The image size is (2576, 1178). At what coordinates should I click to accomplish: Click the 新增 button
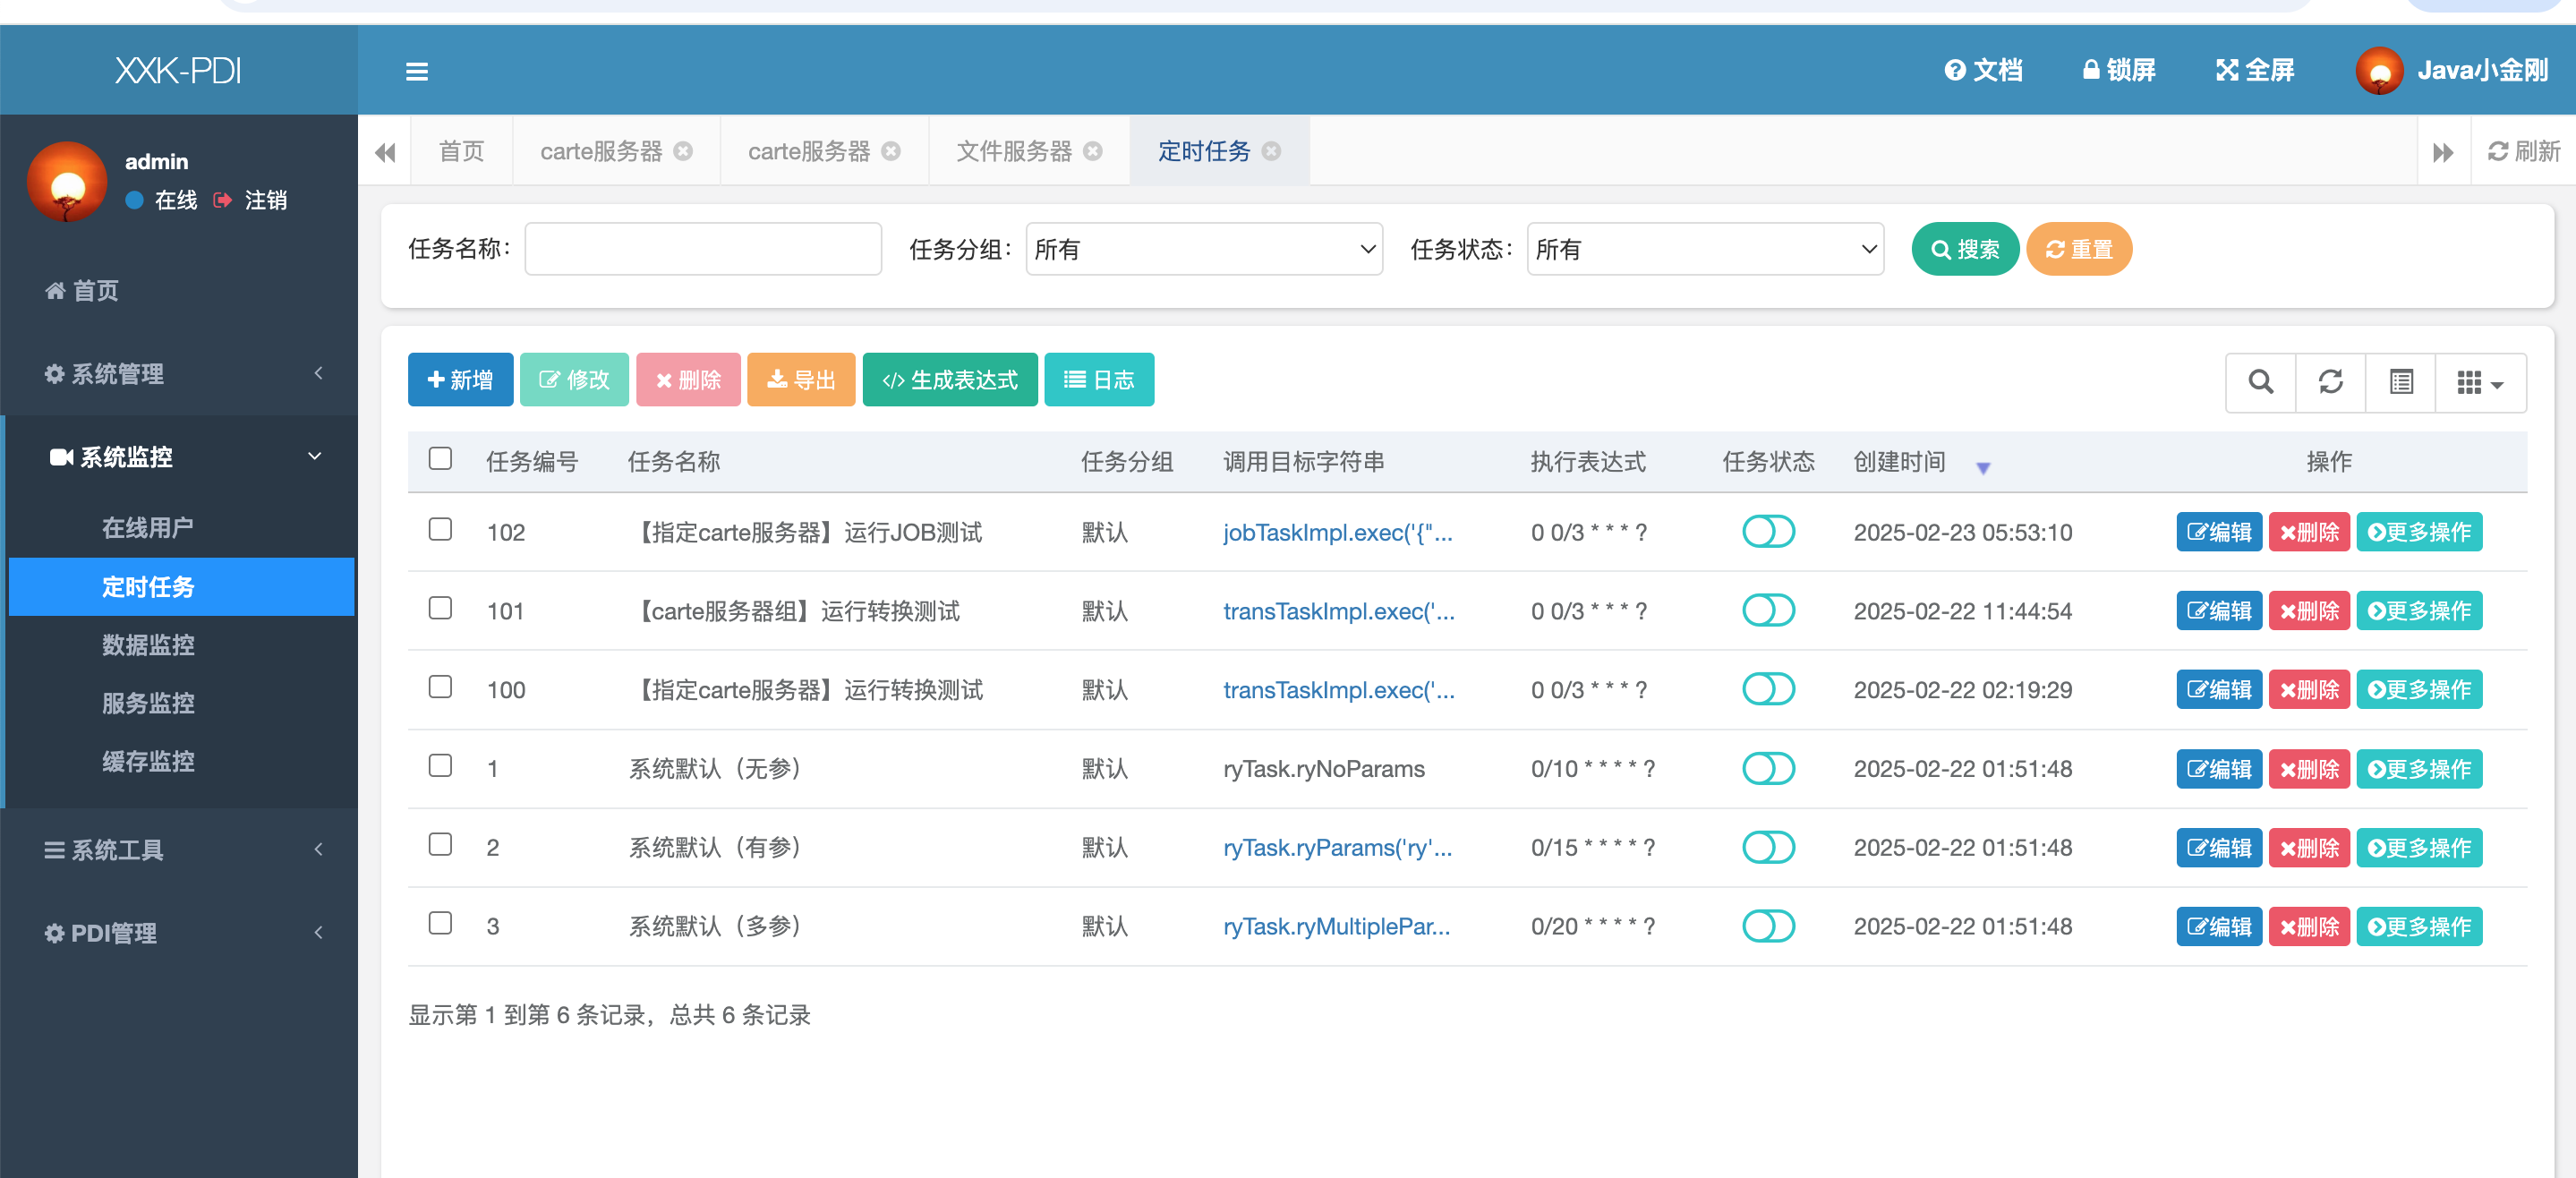tap(460, 380)
